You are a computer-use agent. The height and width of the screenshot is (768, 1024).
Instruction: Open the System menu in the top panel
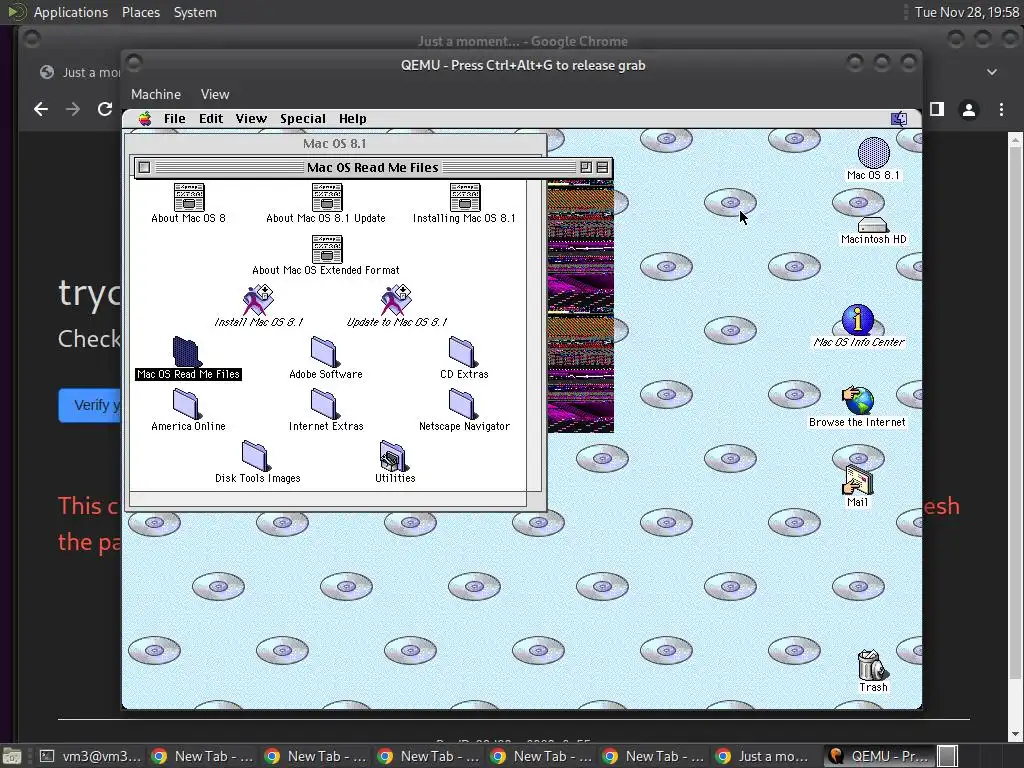tap(195, 12)
